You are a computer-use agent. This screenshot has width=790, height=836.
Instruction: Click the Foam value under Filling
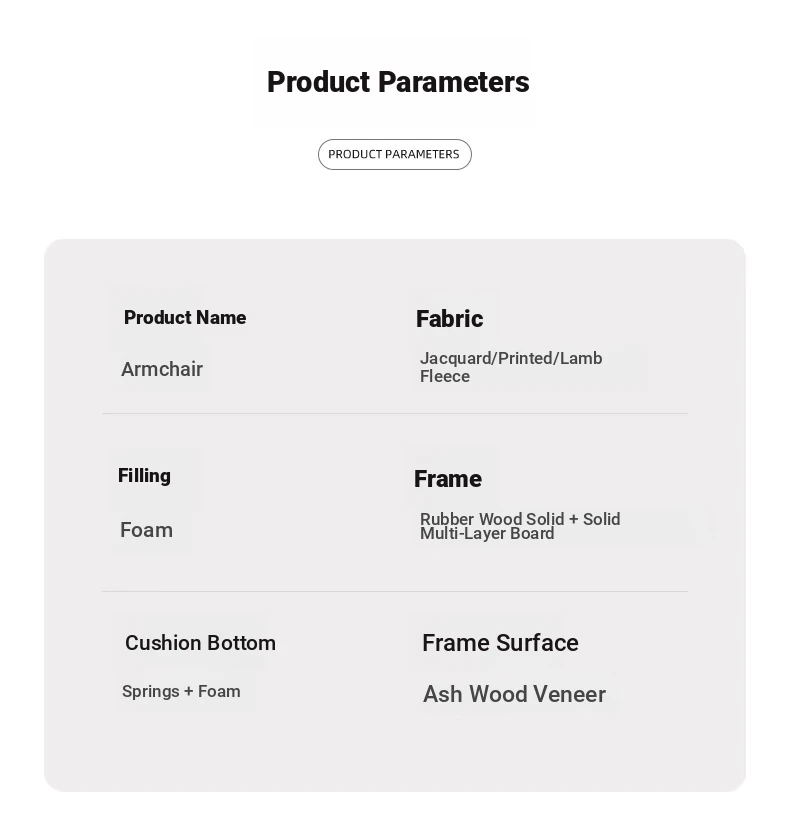(x=146, y=530)
